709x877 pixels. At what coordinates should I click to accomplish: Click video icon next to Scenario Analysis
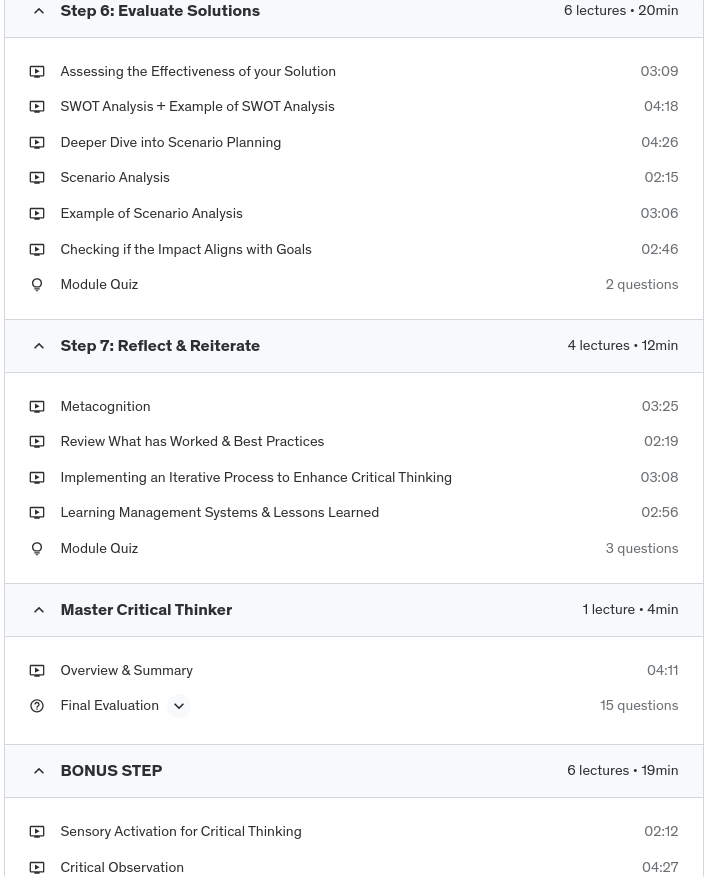(x=37, y=178)
